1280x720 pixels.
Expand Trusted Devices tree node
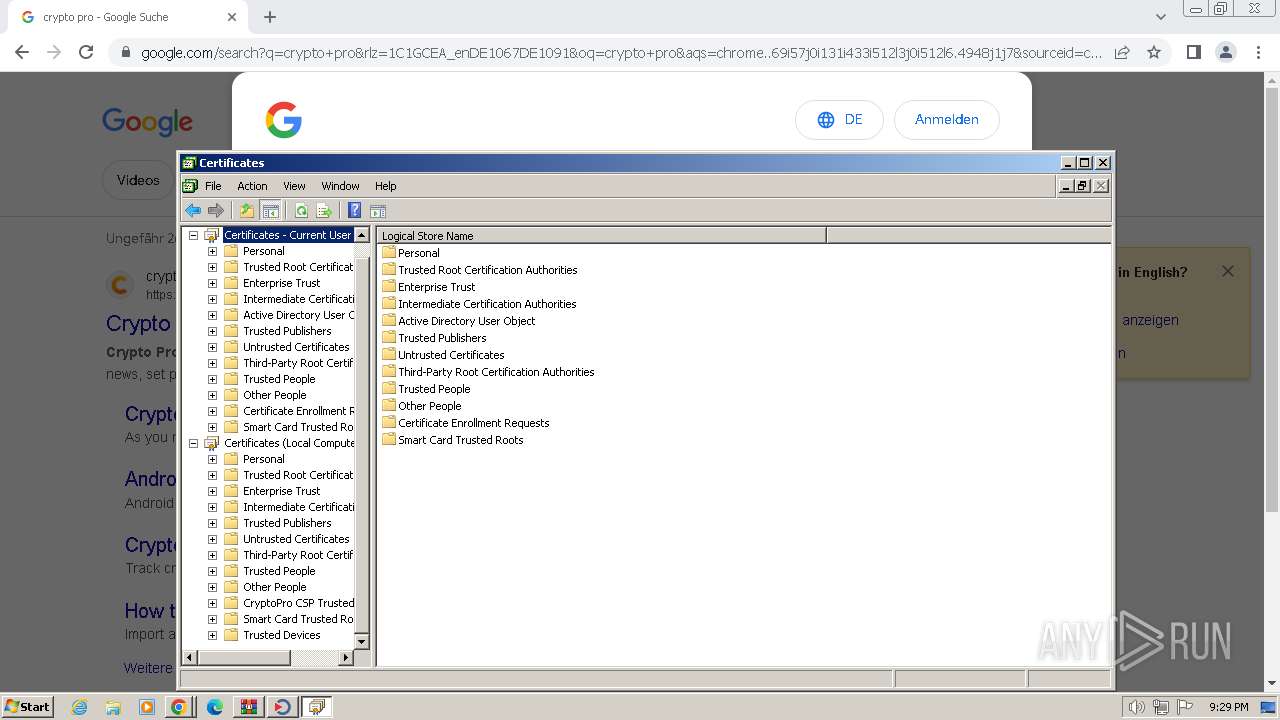click(212, 635)
